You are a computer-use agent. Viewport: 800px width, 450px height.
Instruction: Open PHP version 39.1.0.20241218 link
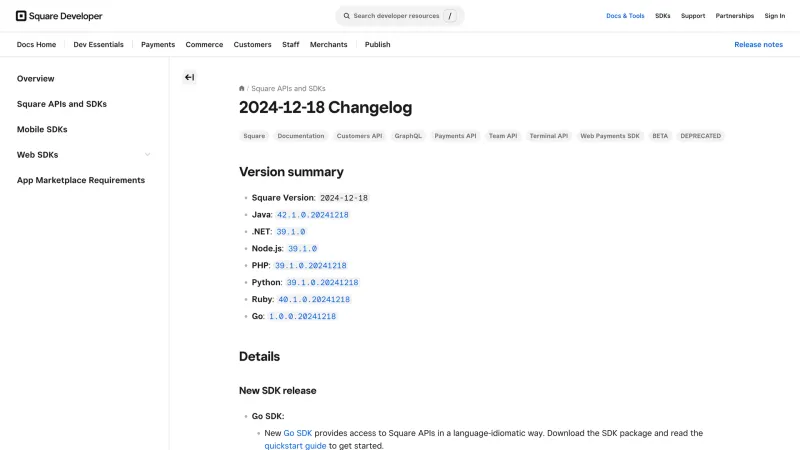click(311, 265)
